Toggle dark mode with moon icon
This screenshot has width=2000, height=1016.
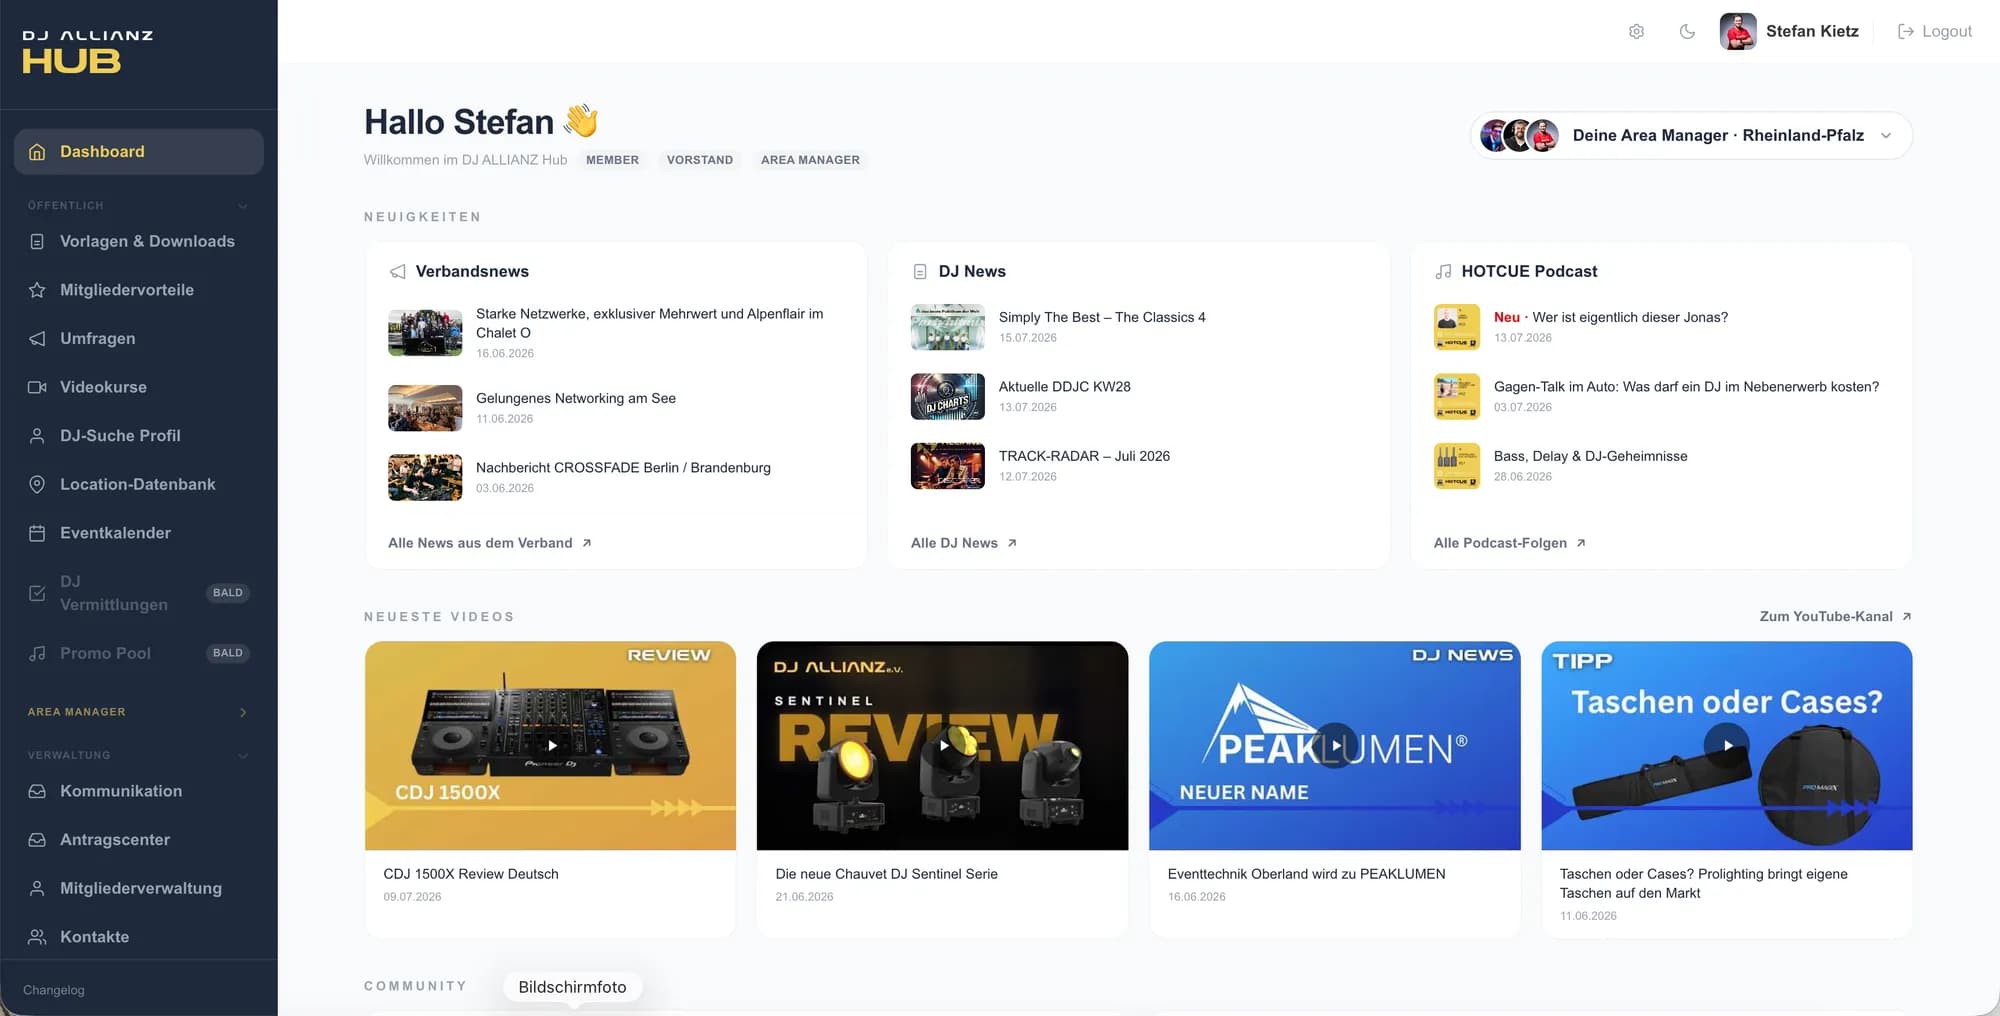pyautogui.click(x=1687, y=31)
